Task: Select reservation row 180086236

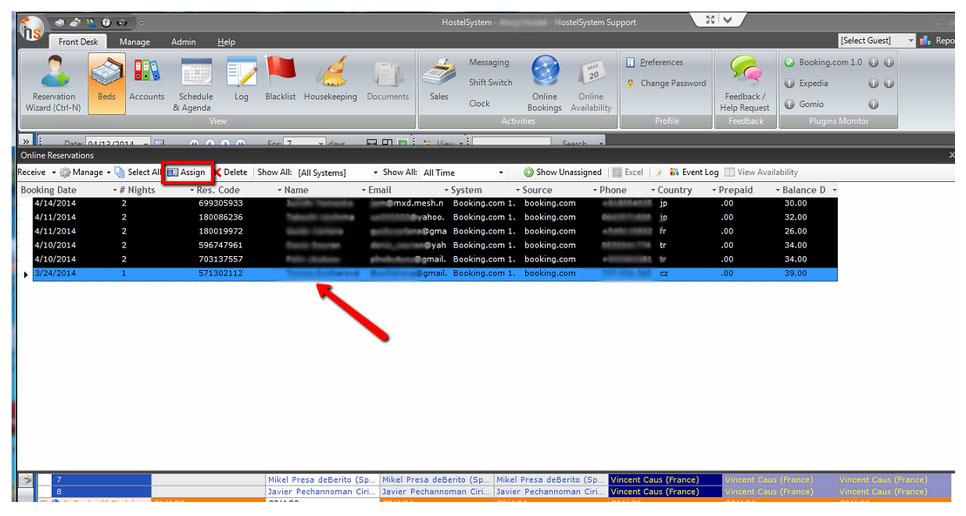Action: (x=435, y=217)
